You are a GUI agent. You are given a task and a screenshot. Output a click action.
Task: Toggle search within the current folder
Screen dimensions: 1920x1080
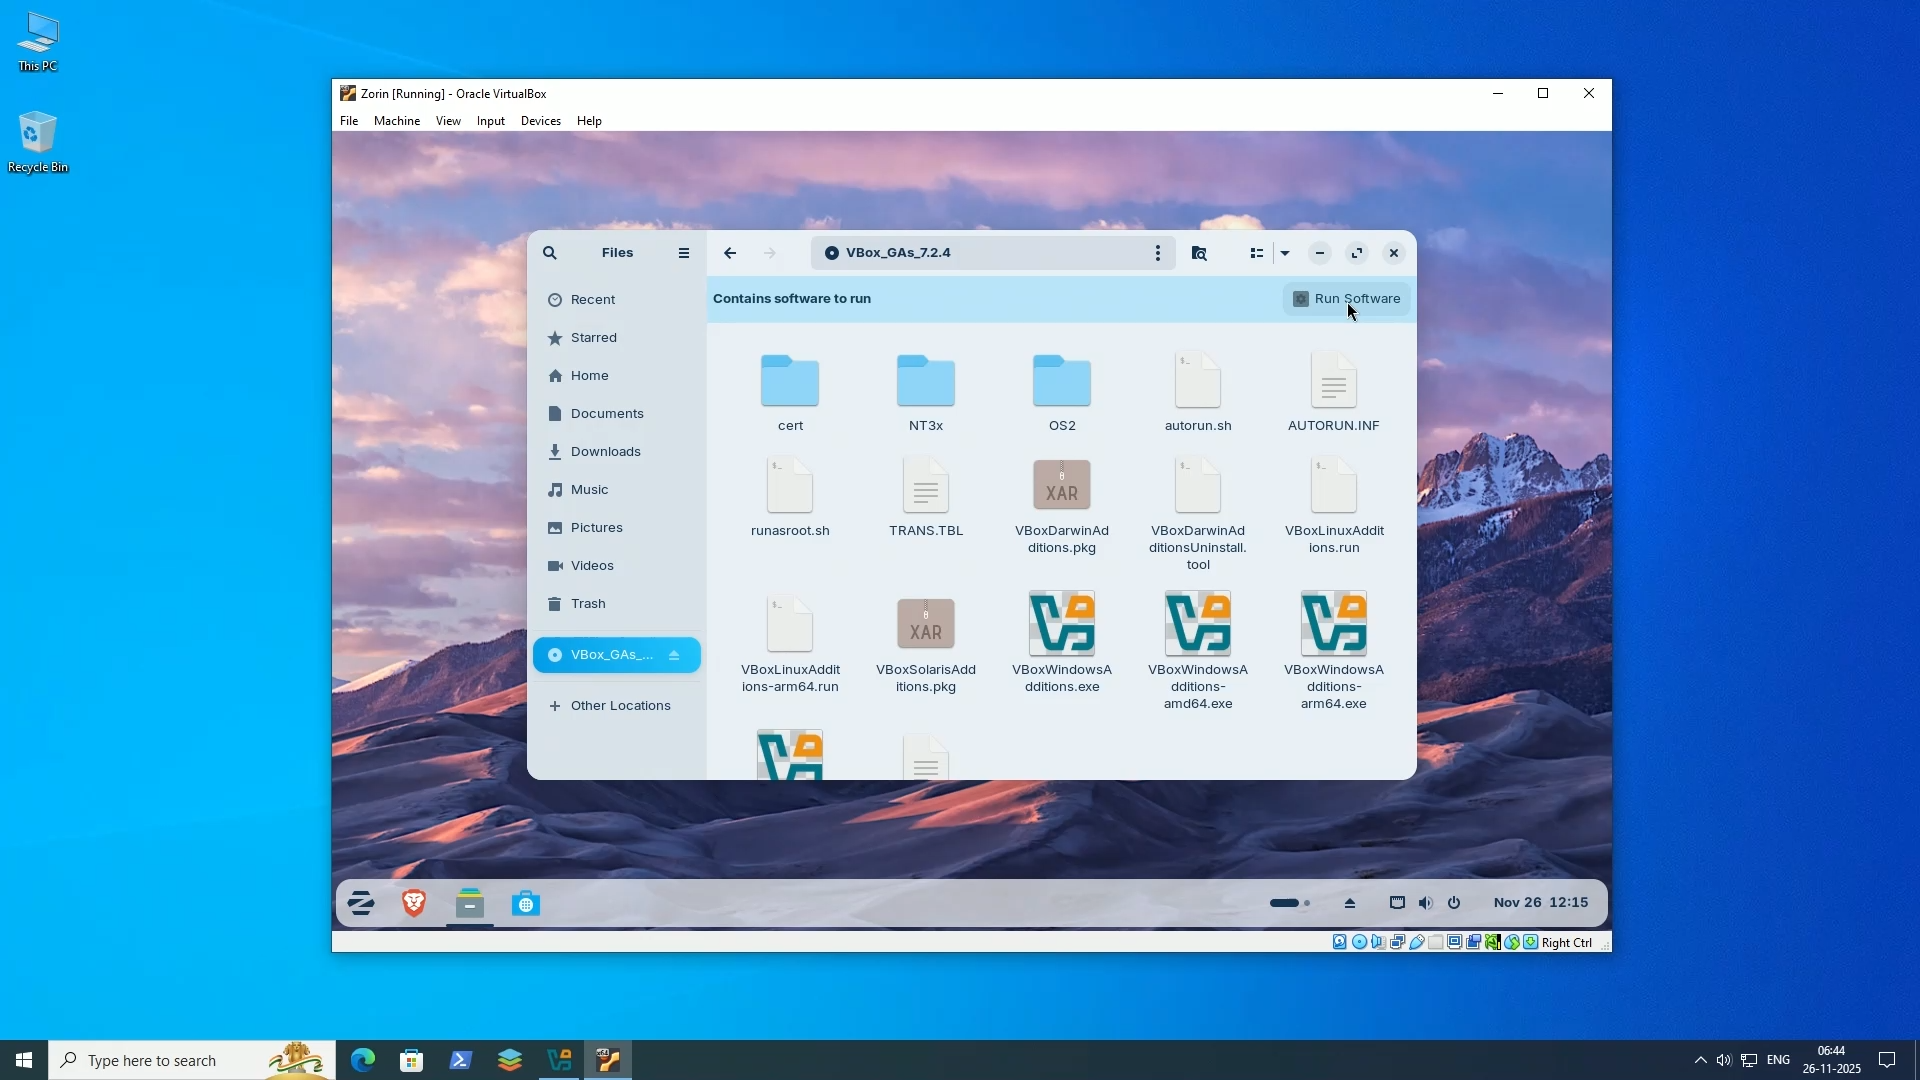pos(1199,252)
